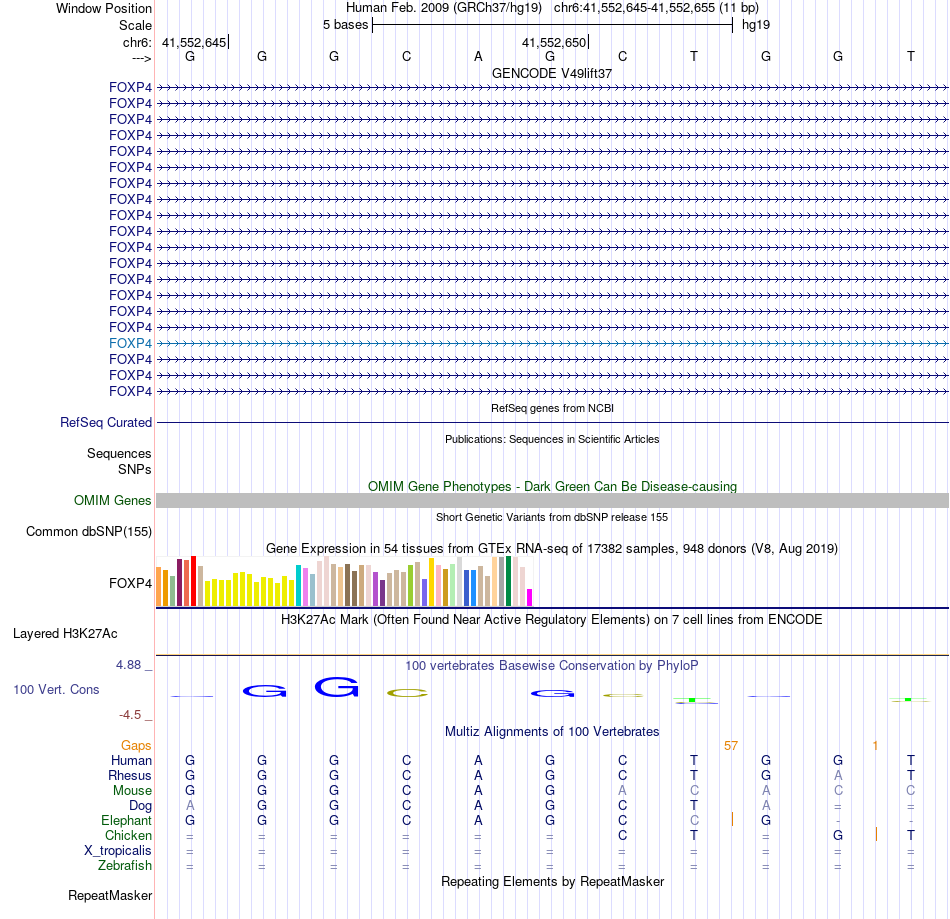950x919 pixels.
Task: Click 'Publications: Sequences in Scientific Articles' title
Action: [x=552, y=439]
